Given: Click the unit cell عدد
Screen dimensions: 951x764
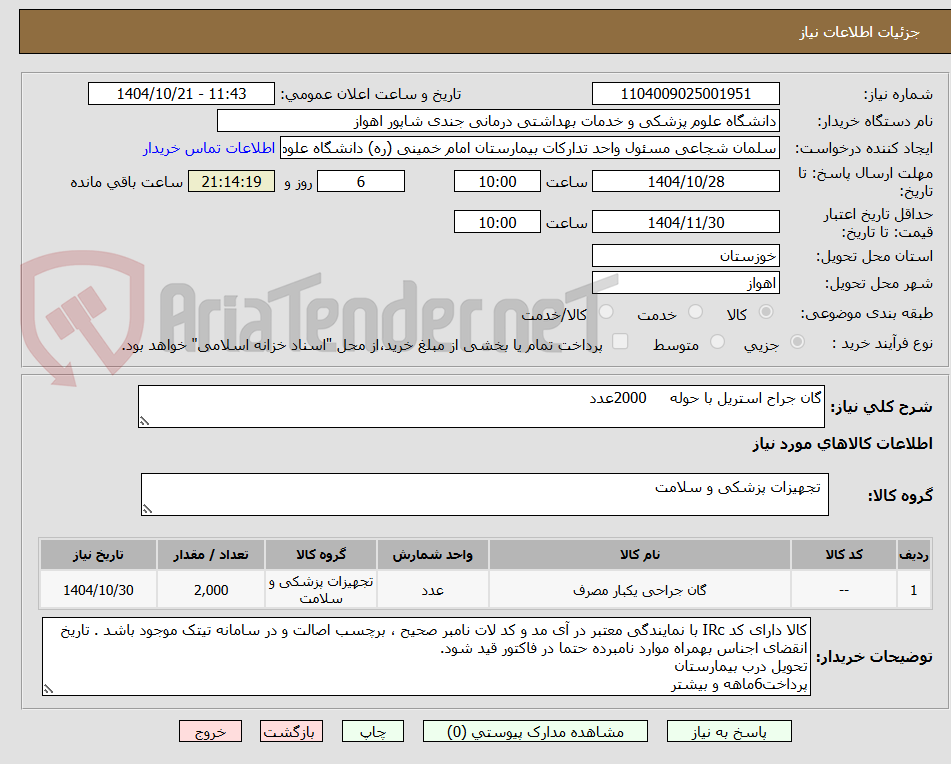Looking at the screenshot, I should tap(432, 590).
